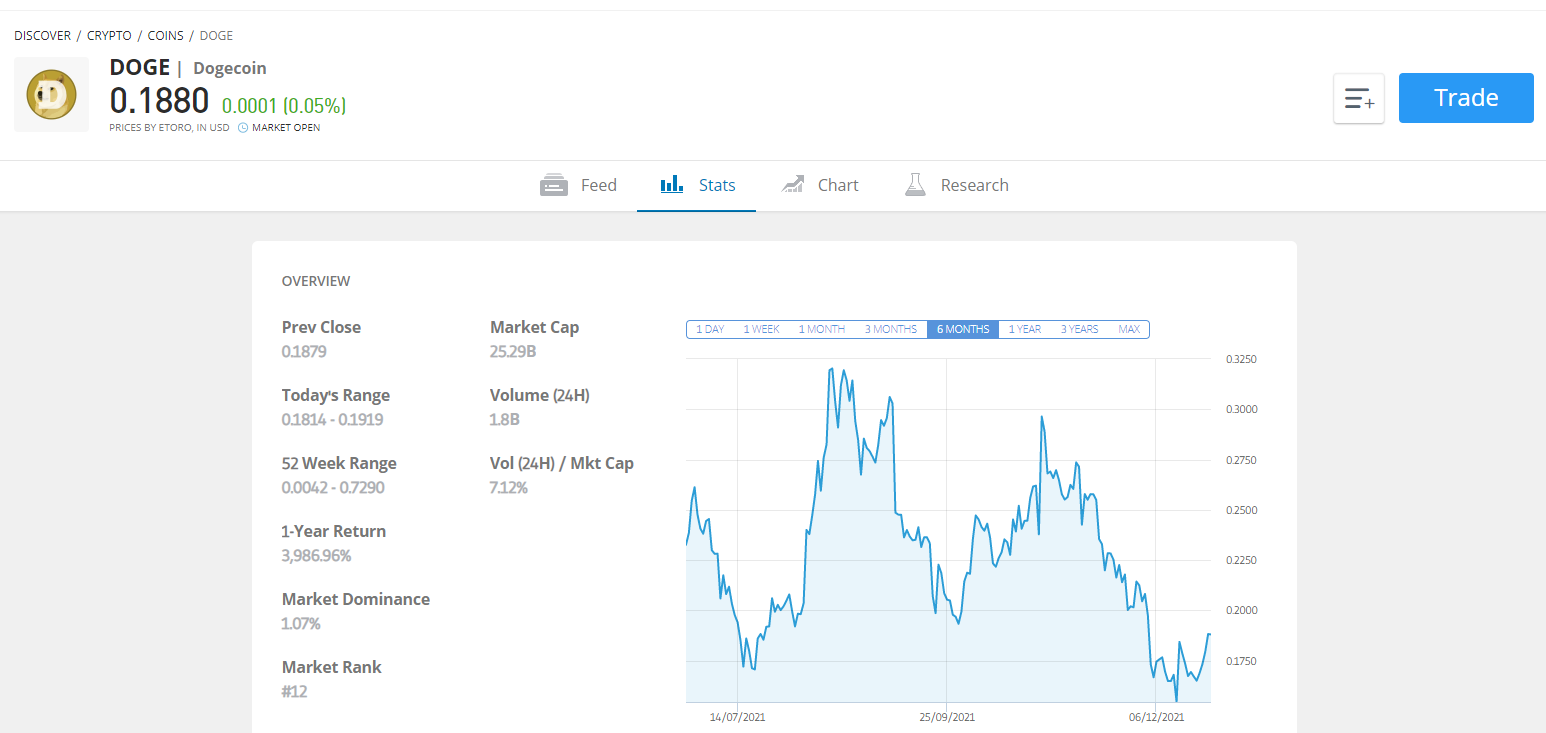Click the current price 0.1880
The width and height of the screenshot is (1546, 733).
click(160, 101)
